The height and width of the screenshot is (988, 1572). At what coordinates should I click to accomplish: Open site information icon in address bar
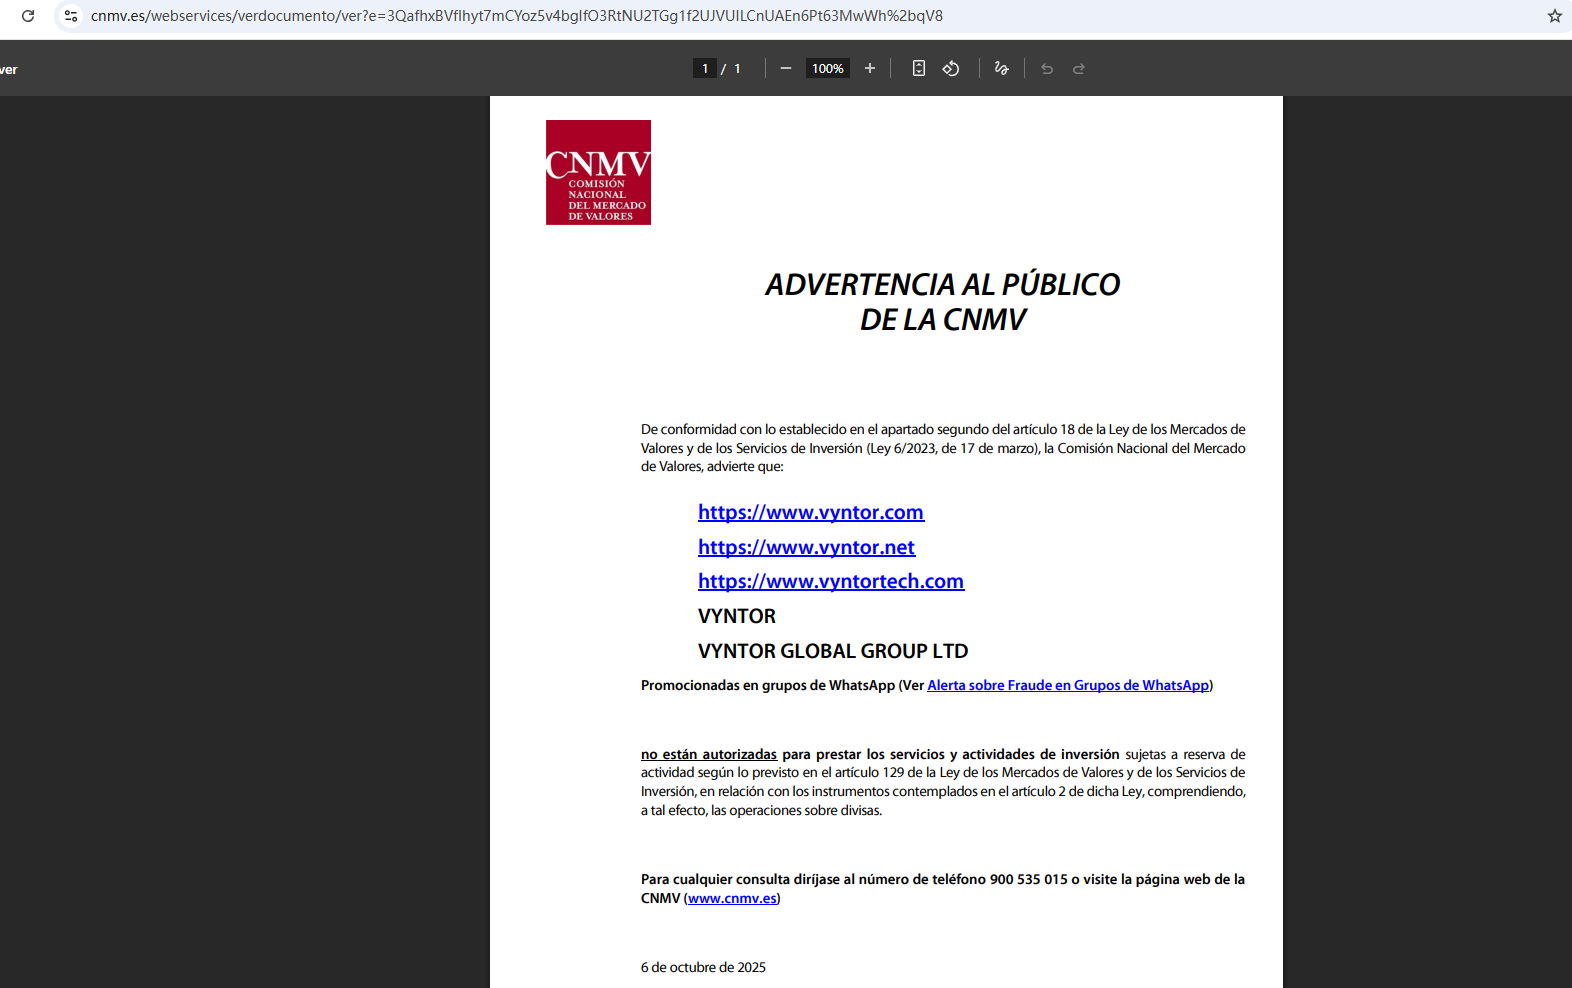71,16
